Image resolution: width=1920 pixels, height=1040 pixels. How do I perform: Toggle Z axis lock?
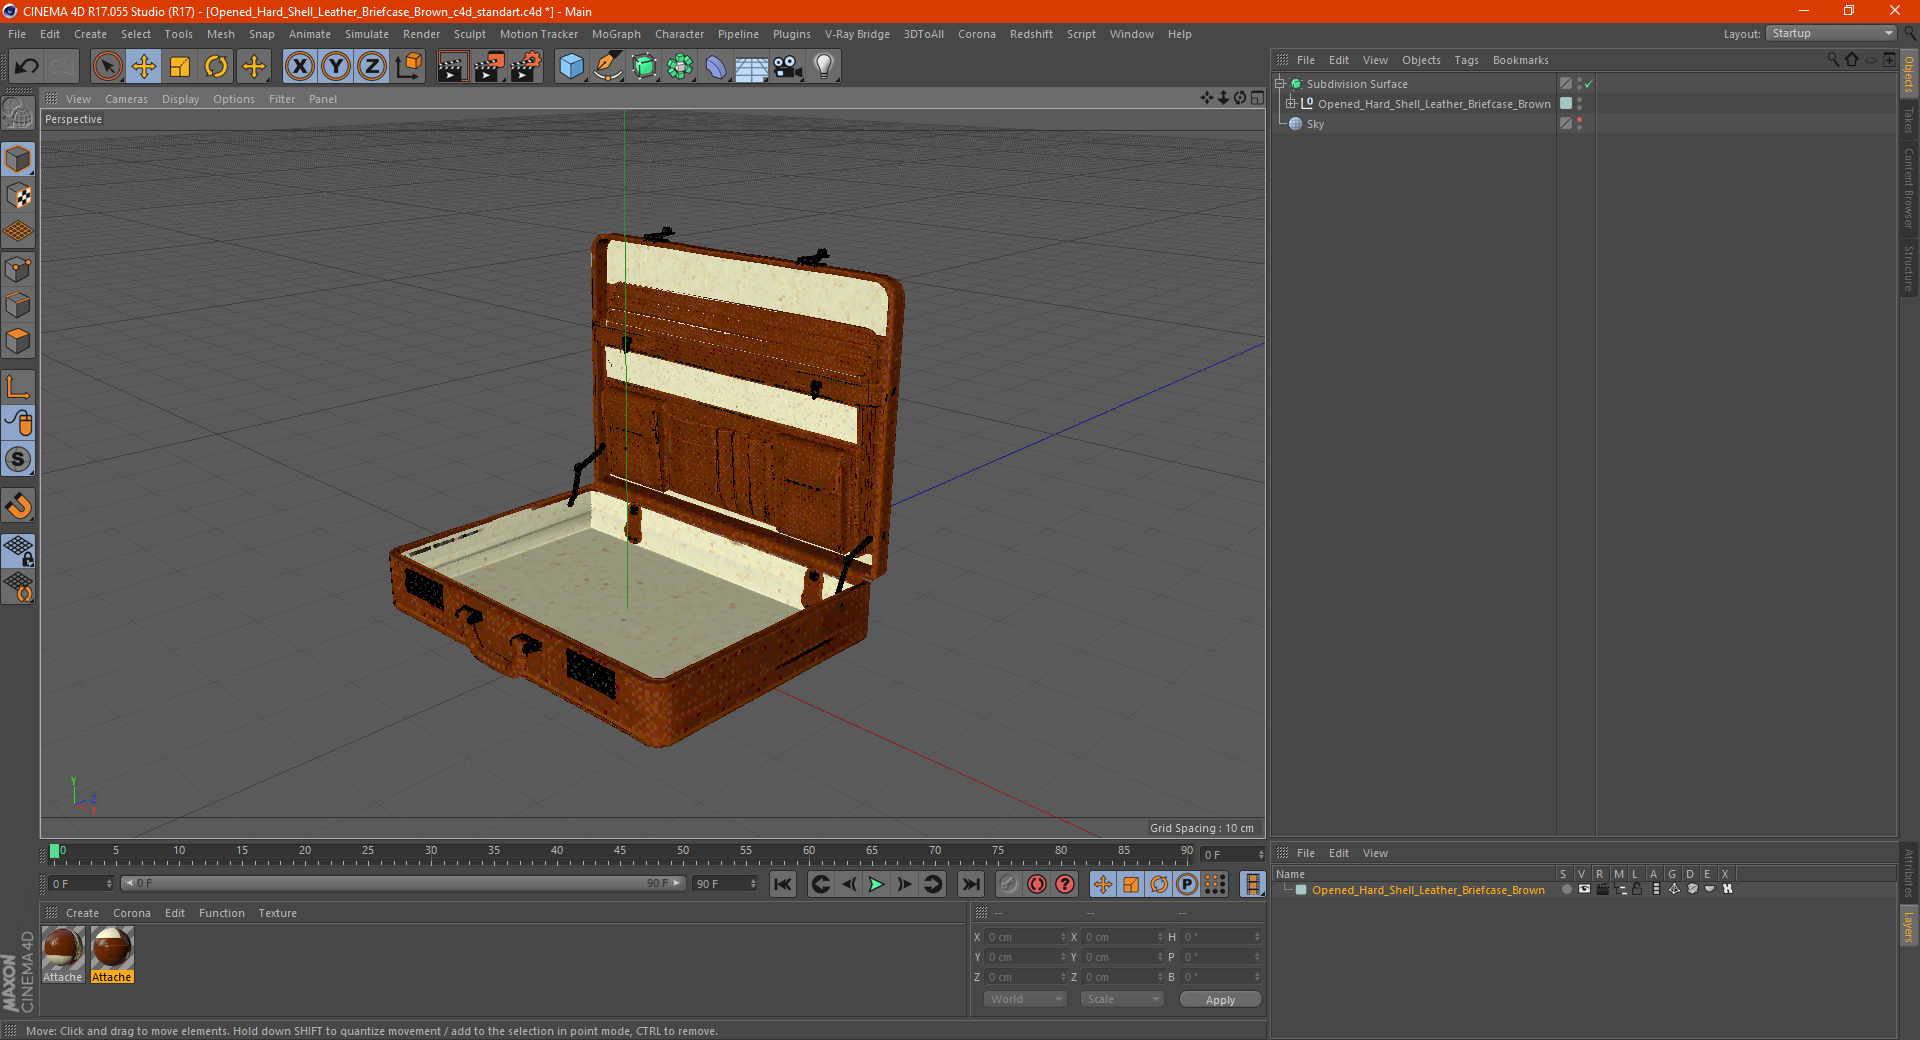click(372, 67)
